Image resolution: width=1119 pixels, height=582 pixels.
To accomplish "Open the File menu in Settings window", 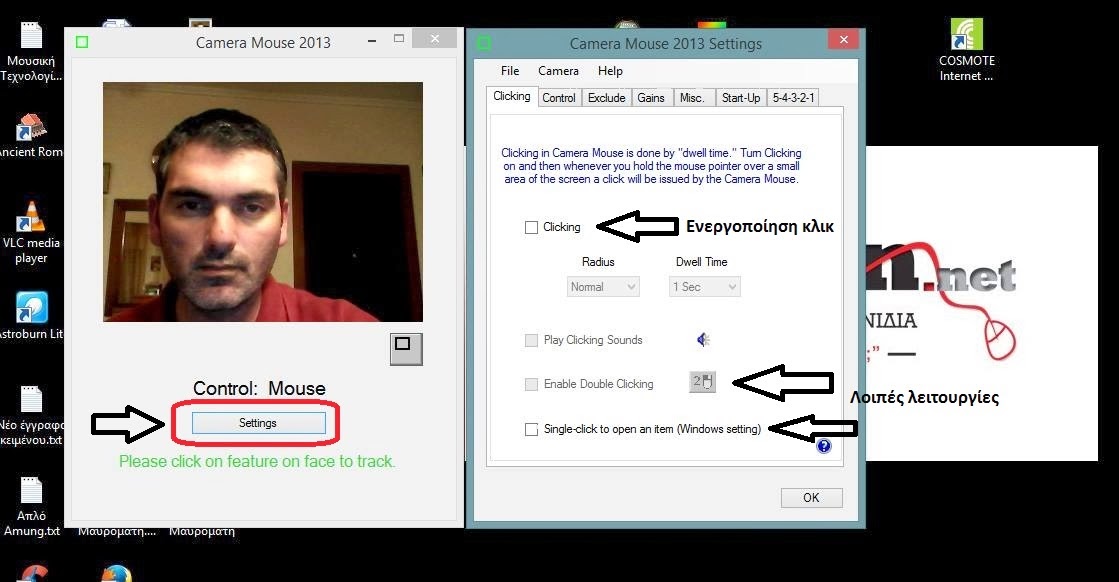I will tap(510, 71).
